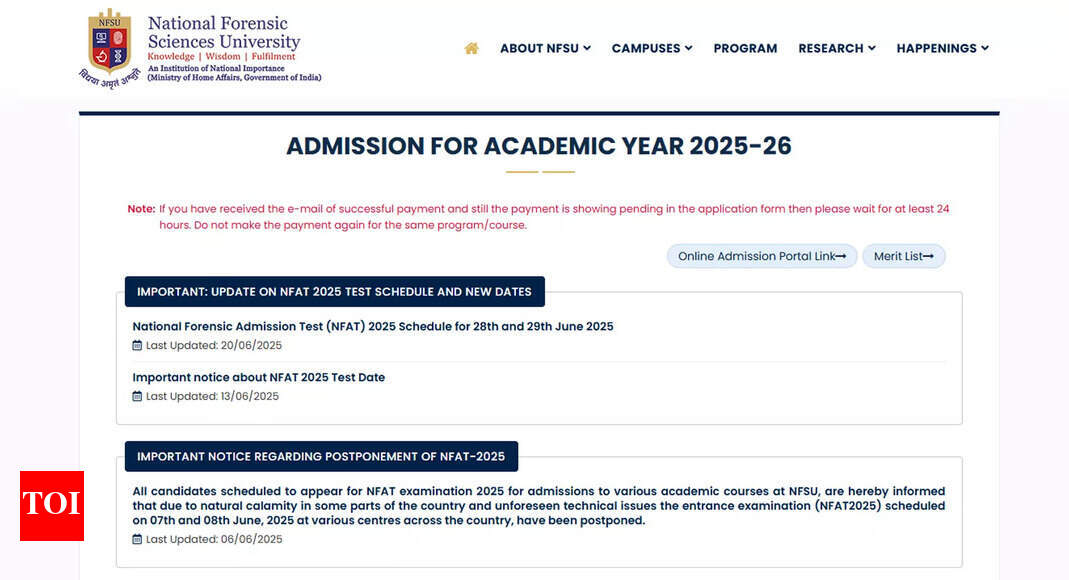Viewport: 1069px width, 580px height.
Task: Click arrow on Online Admission Portal Link
Action: click(841, 257)
